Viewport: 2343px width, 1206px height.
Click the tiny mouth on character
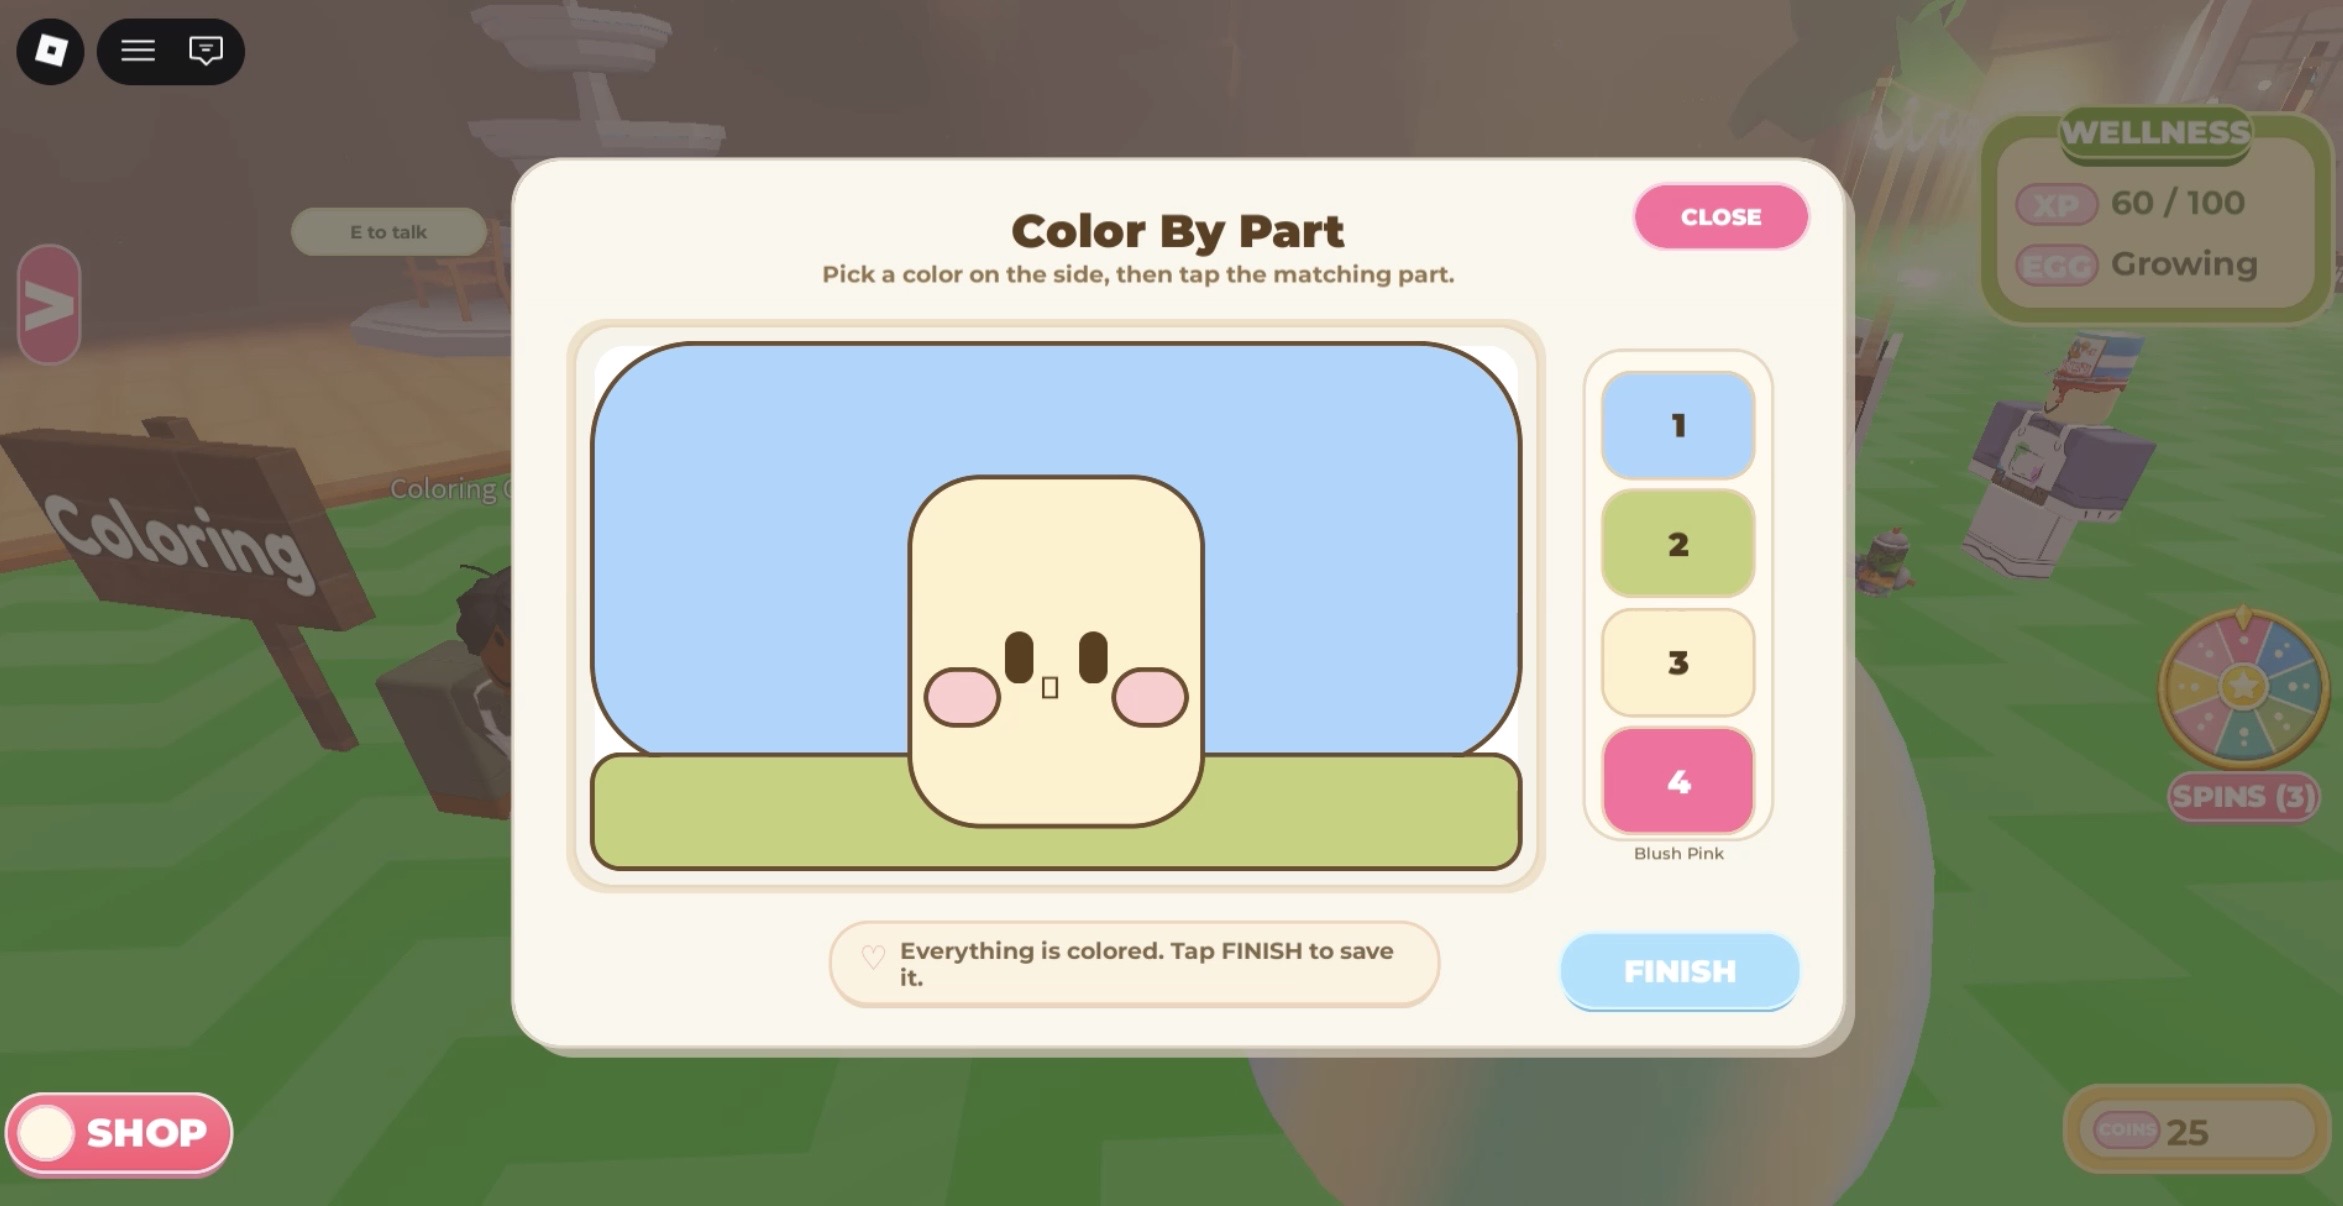1050,688
